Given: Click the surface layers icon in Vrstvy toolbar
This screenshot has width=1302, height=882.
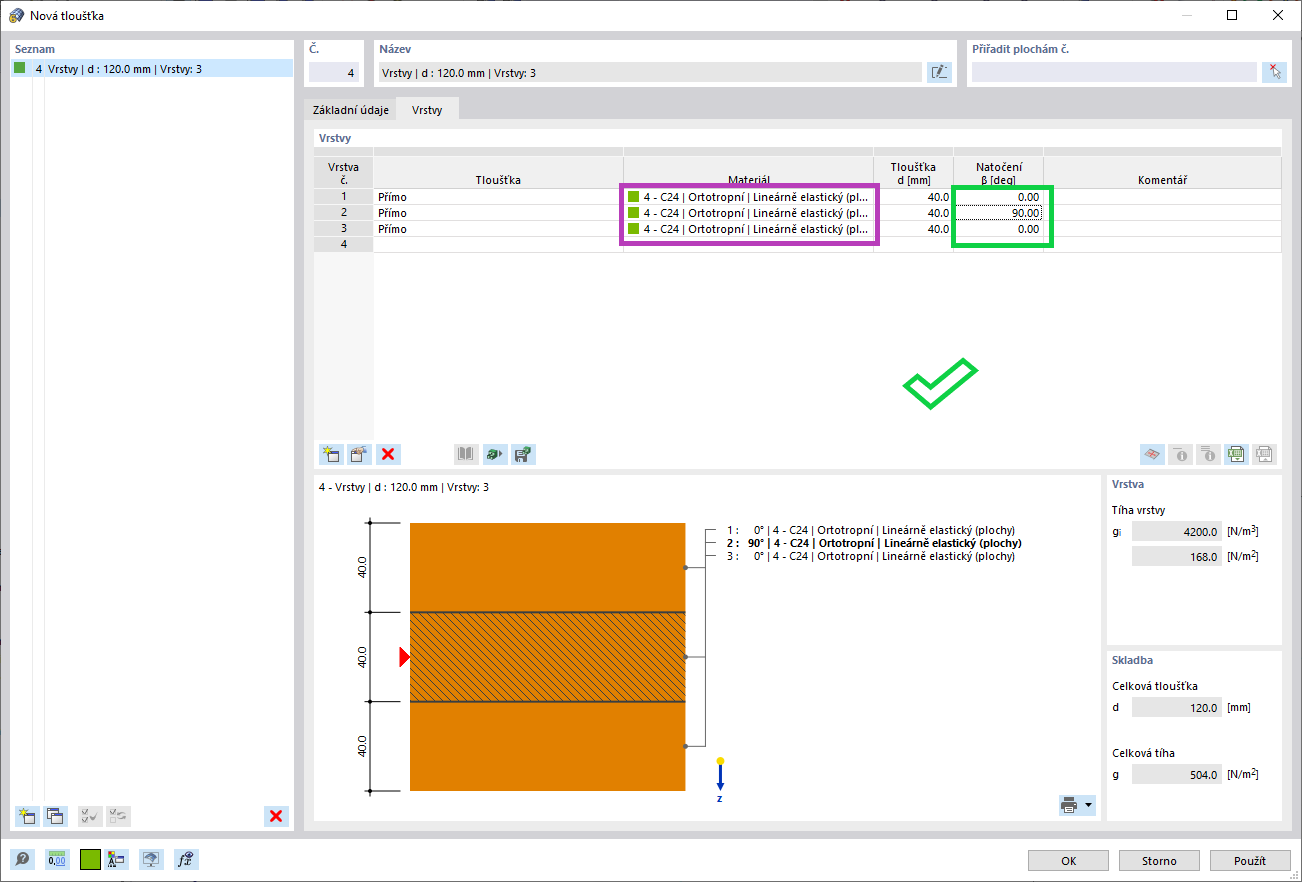Looking at the screenshot, I should coord(1153,454).
